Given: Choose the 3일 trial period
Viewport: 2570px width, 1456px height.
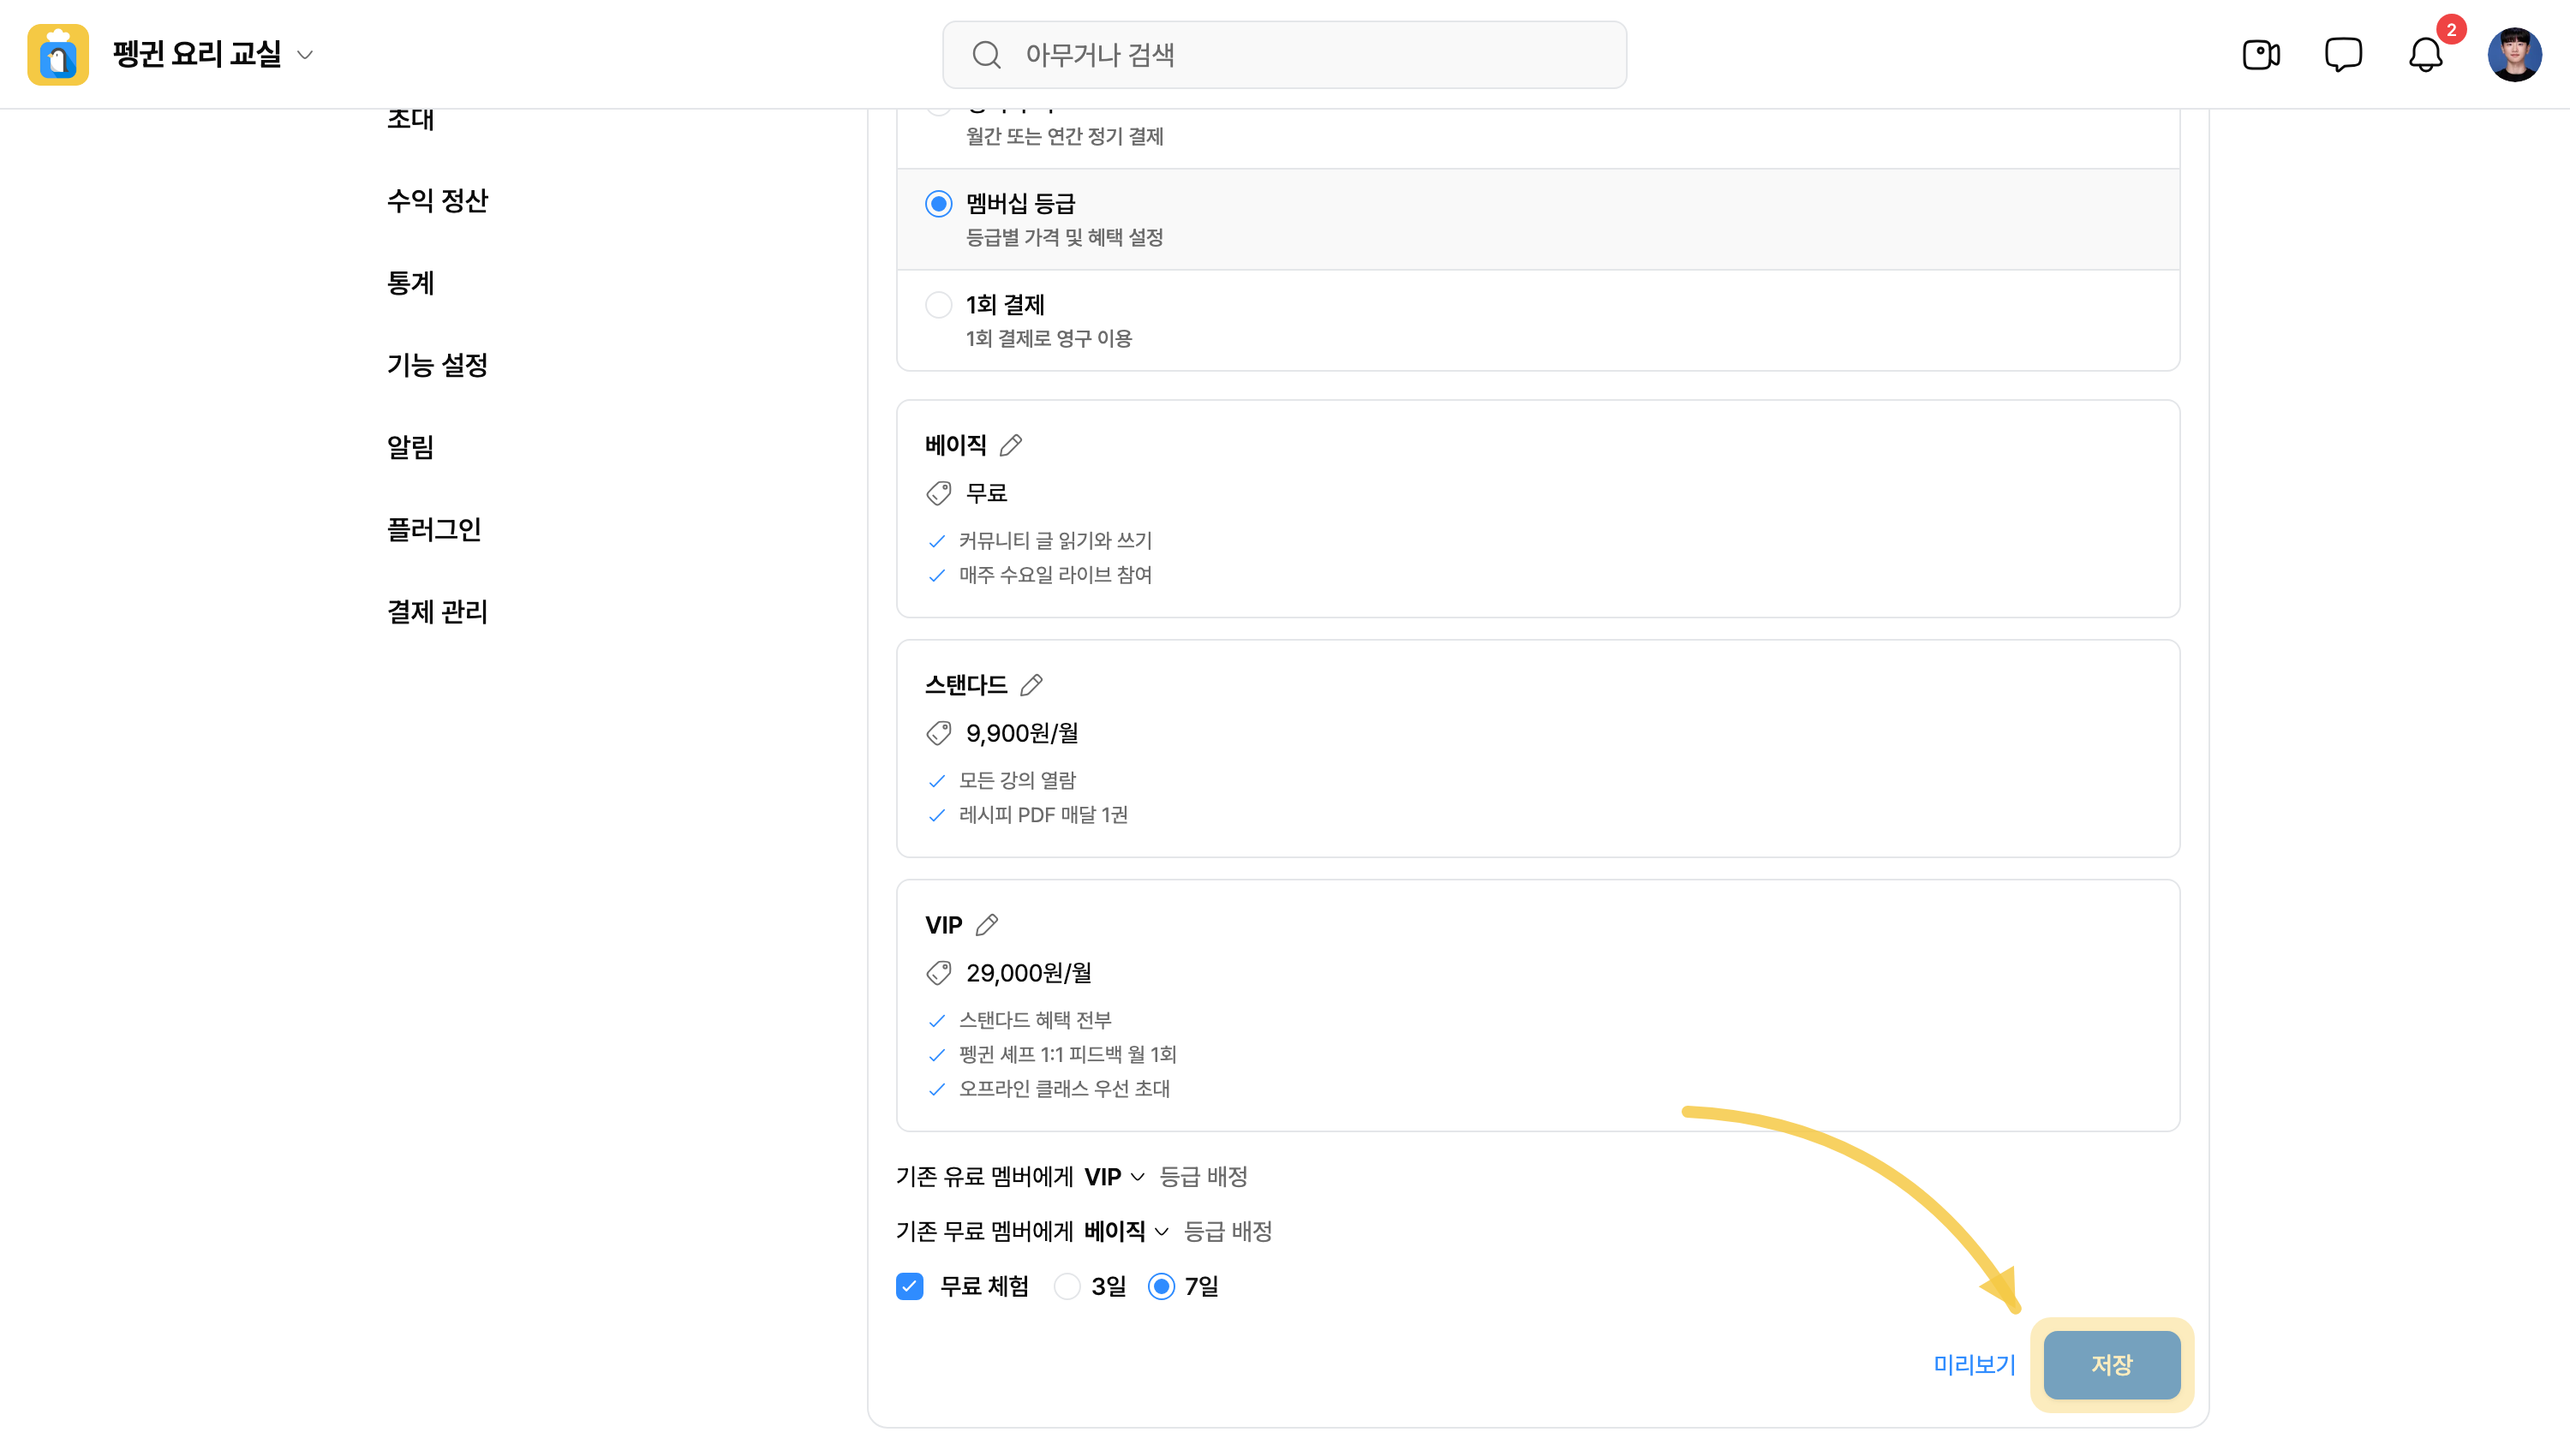Looking at the screenshot, I should (1067, 1286).
